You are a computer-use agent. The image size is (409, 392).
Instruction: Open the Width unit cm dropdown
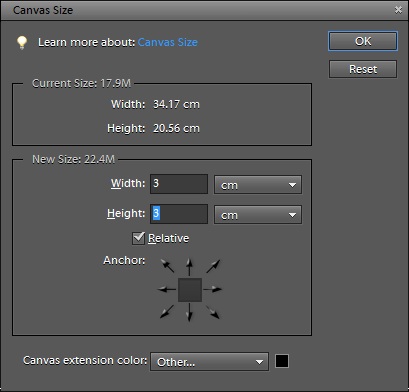click(258, 185)
